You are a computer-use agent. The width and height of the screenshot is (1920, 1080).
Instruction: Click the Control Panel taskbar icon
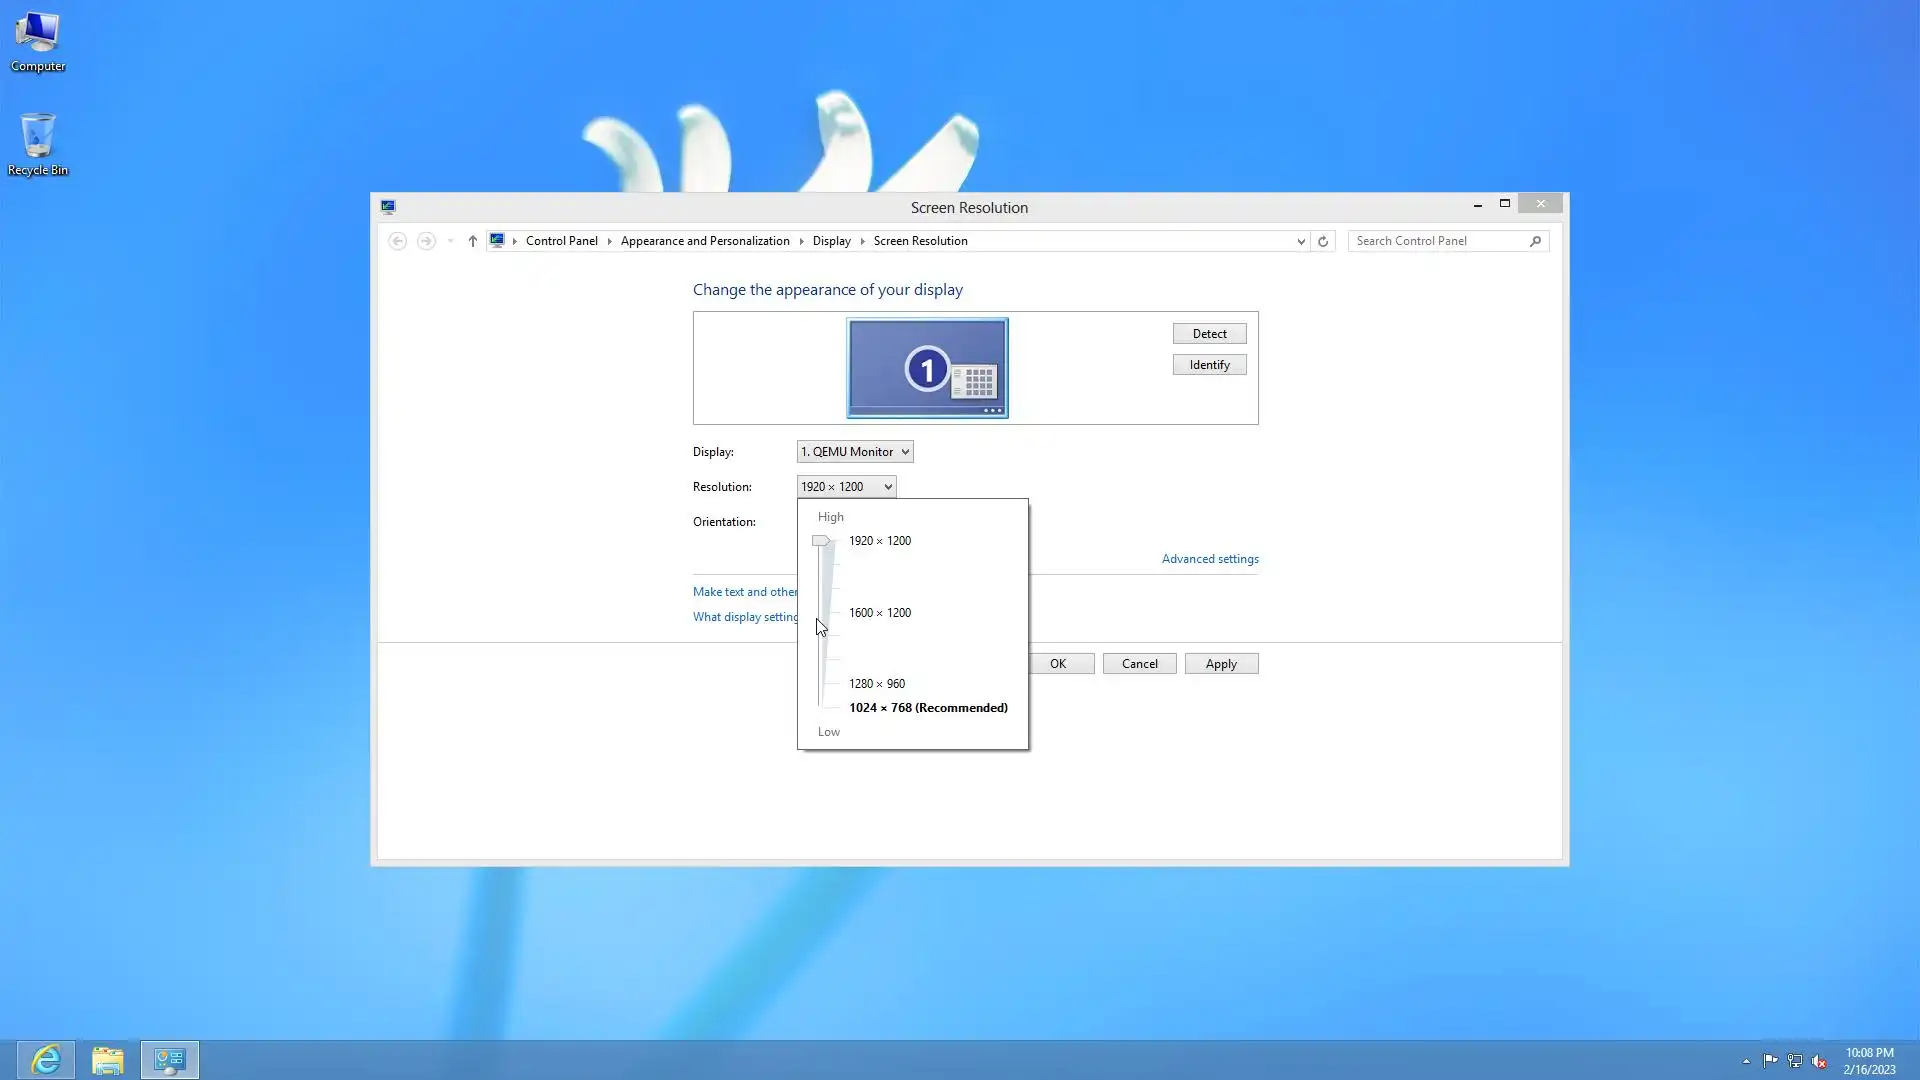click(170, 1059)
